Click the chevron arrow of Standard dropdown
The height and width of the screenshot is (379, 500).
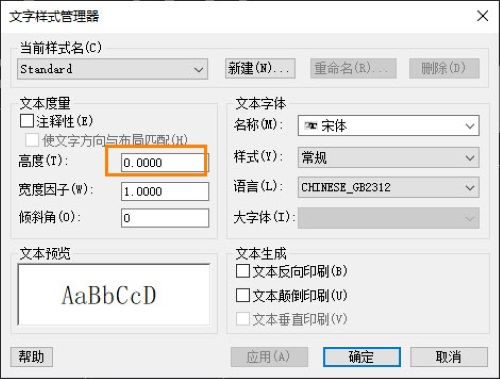tap(199, 70)
